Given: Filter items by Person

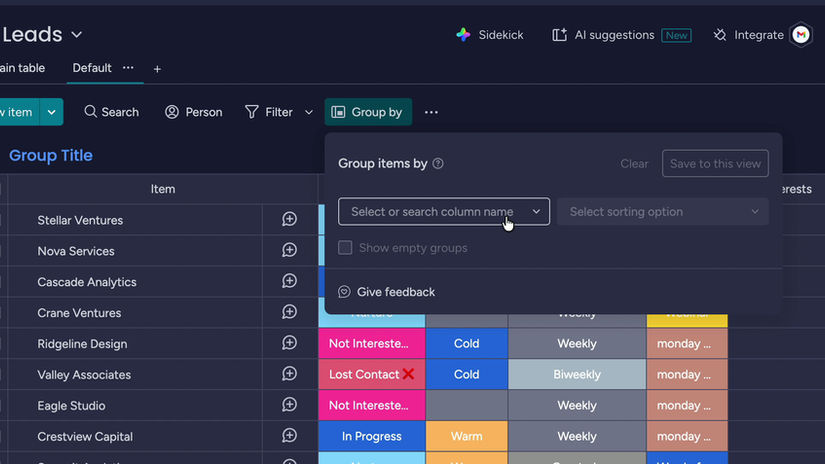Looking at the screenshot, I should (194, 112).
